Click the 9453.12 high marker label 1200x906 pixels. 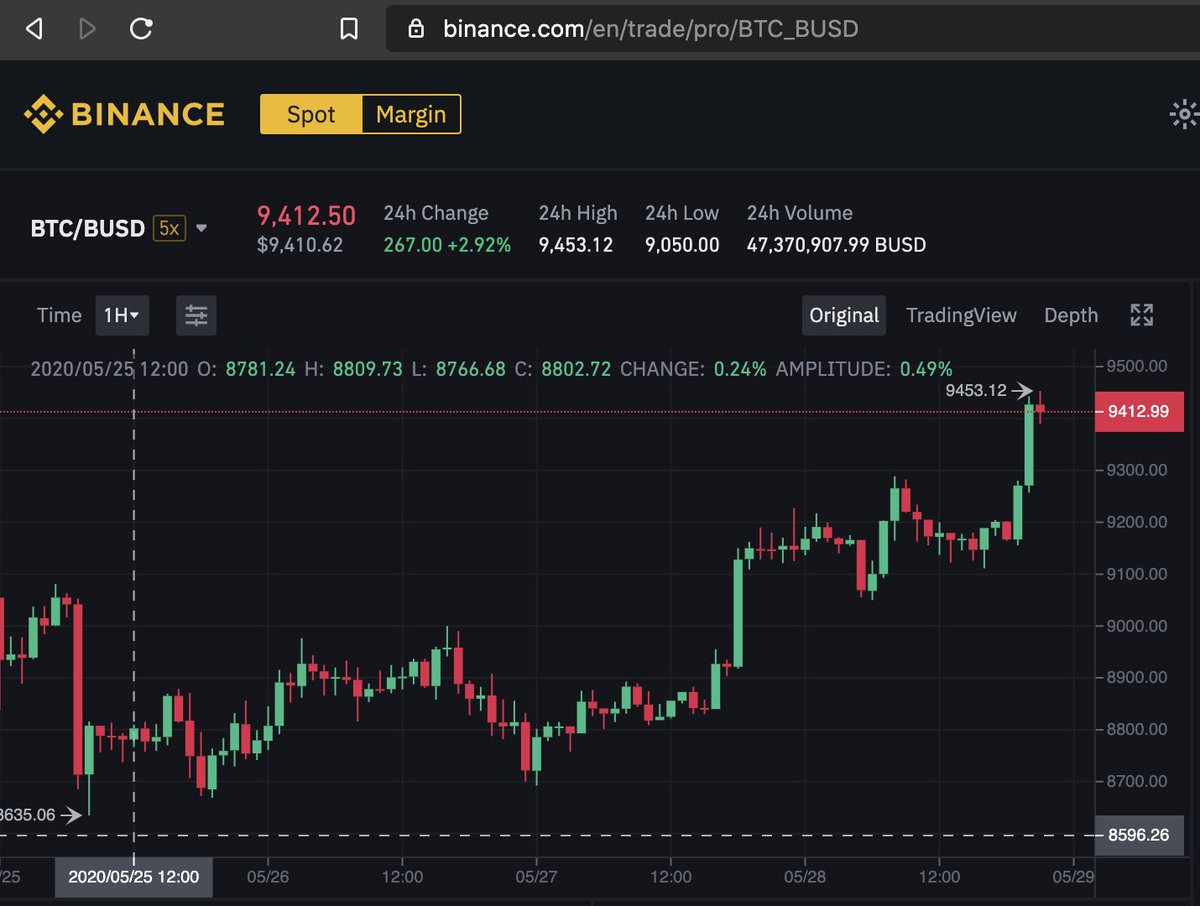(975, 391)
